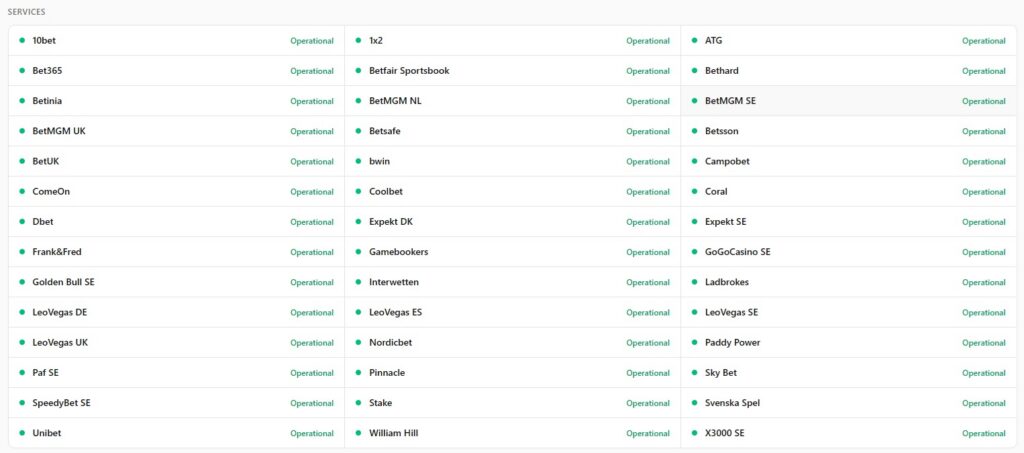The height and width of the screenshot is (453, 1024).
Task: Click Operational status in the Betsson row
Action: pyautogui.click(x=984, y=131)
